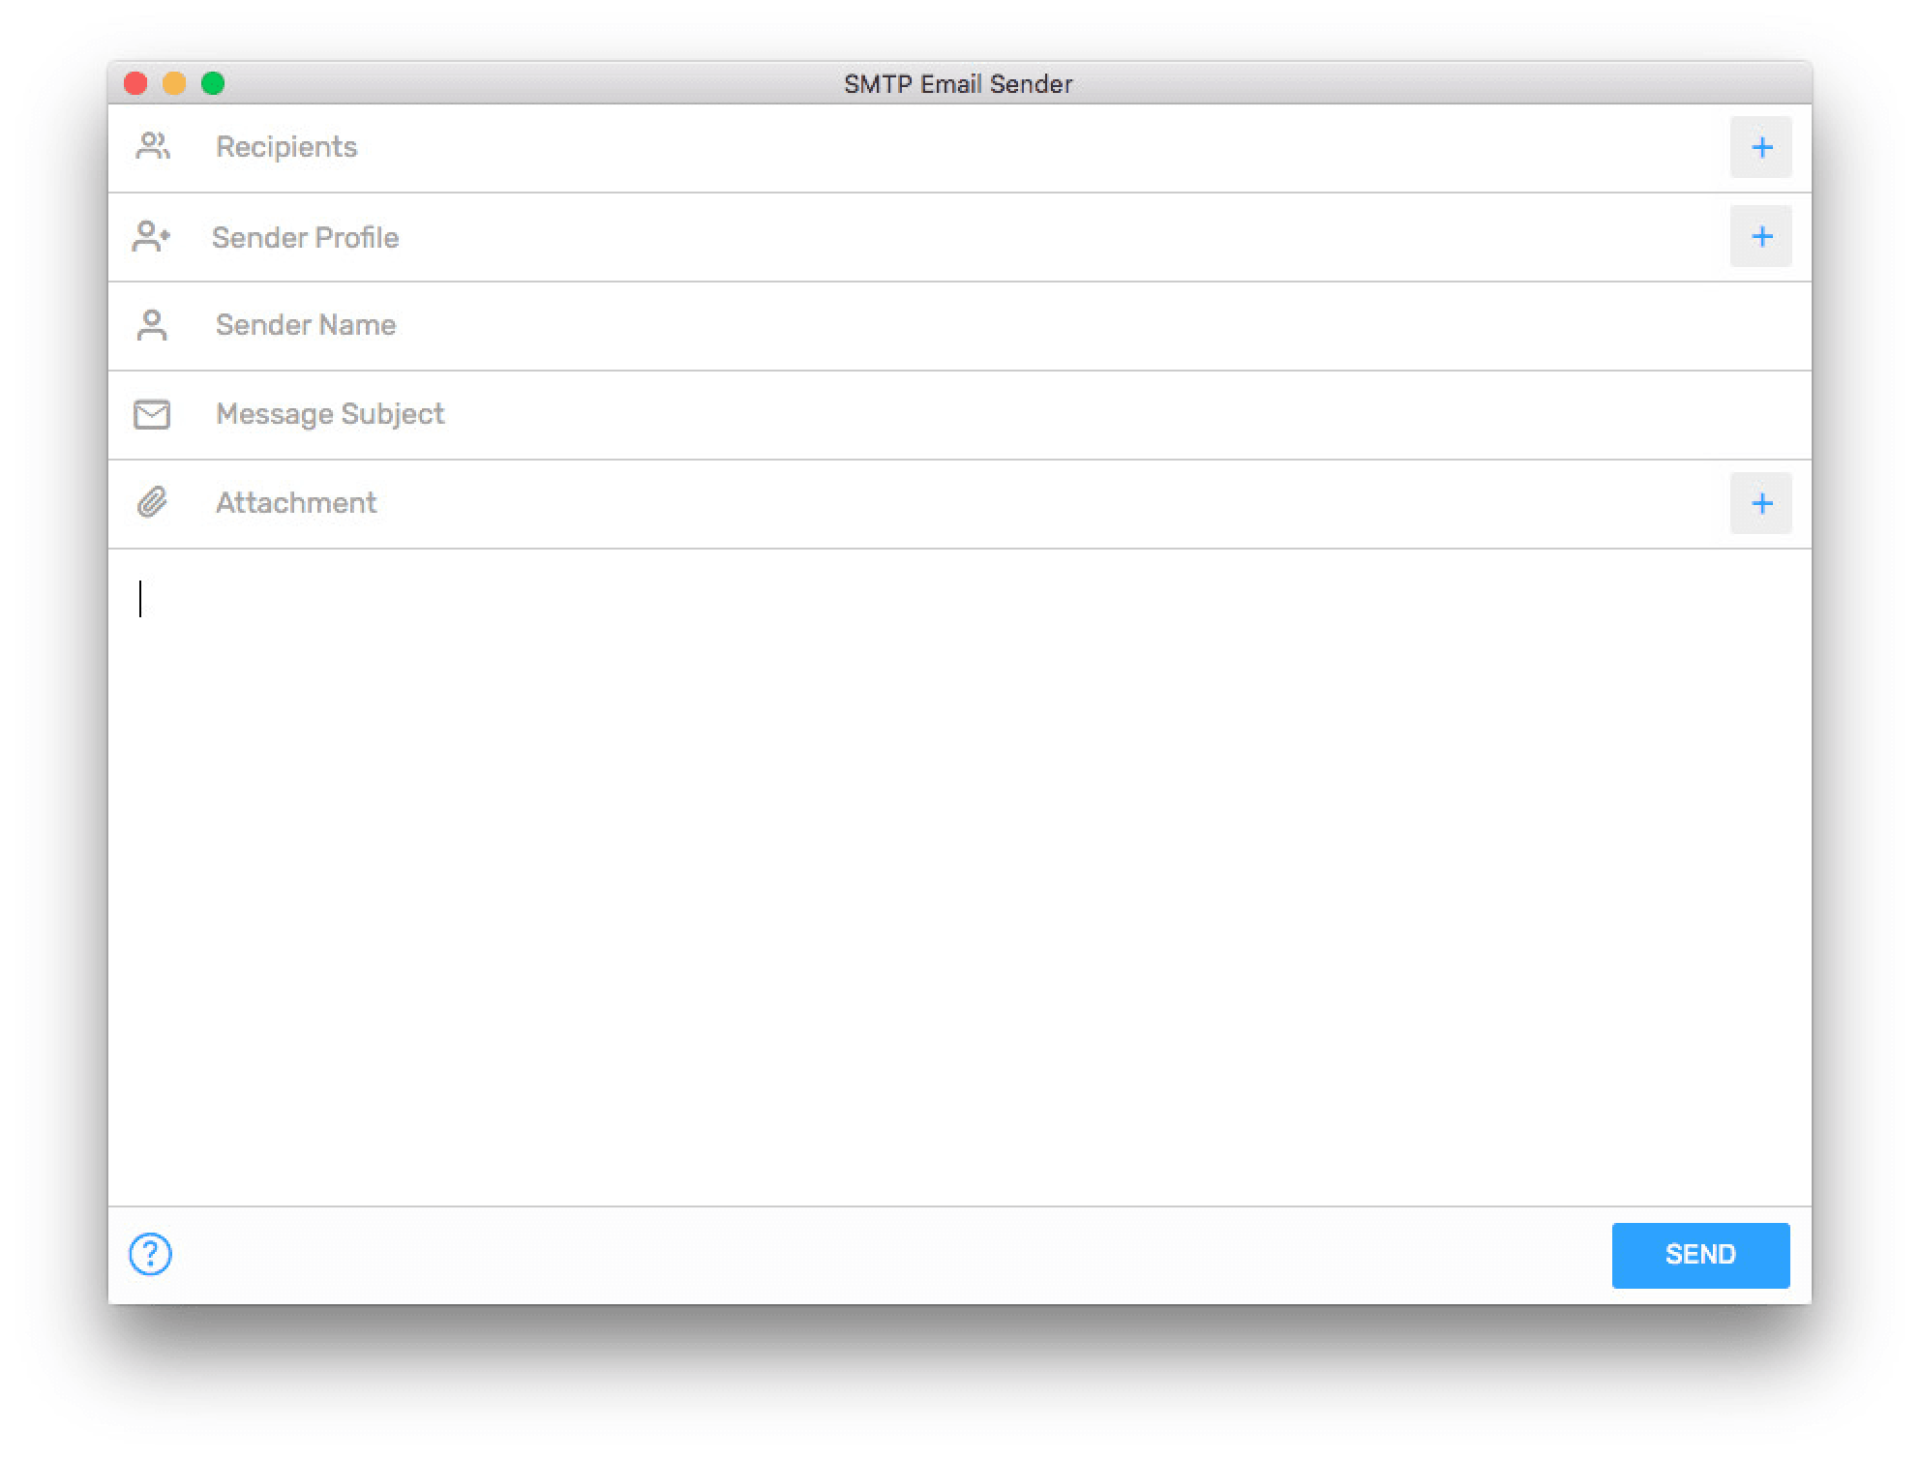
Task: Click the Attachment paperclip icon
Action: 152,502
